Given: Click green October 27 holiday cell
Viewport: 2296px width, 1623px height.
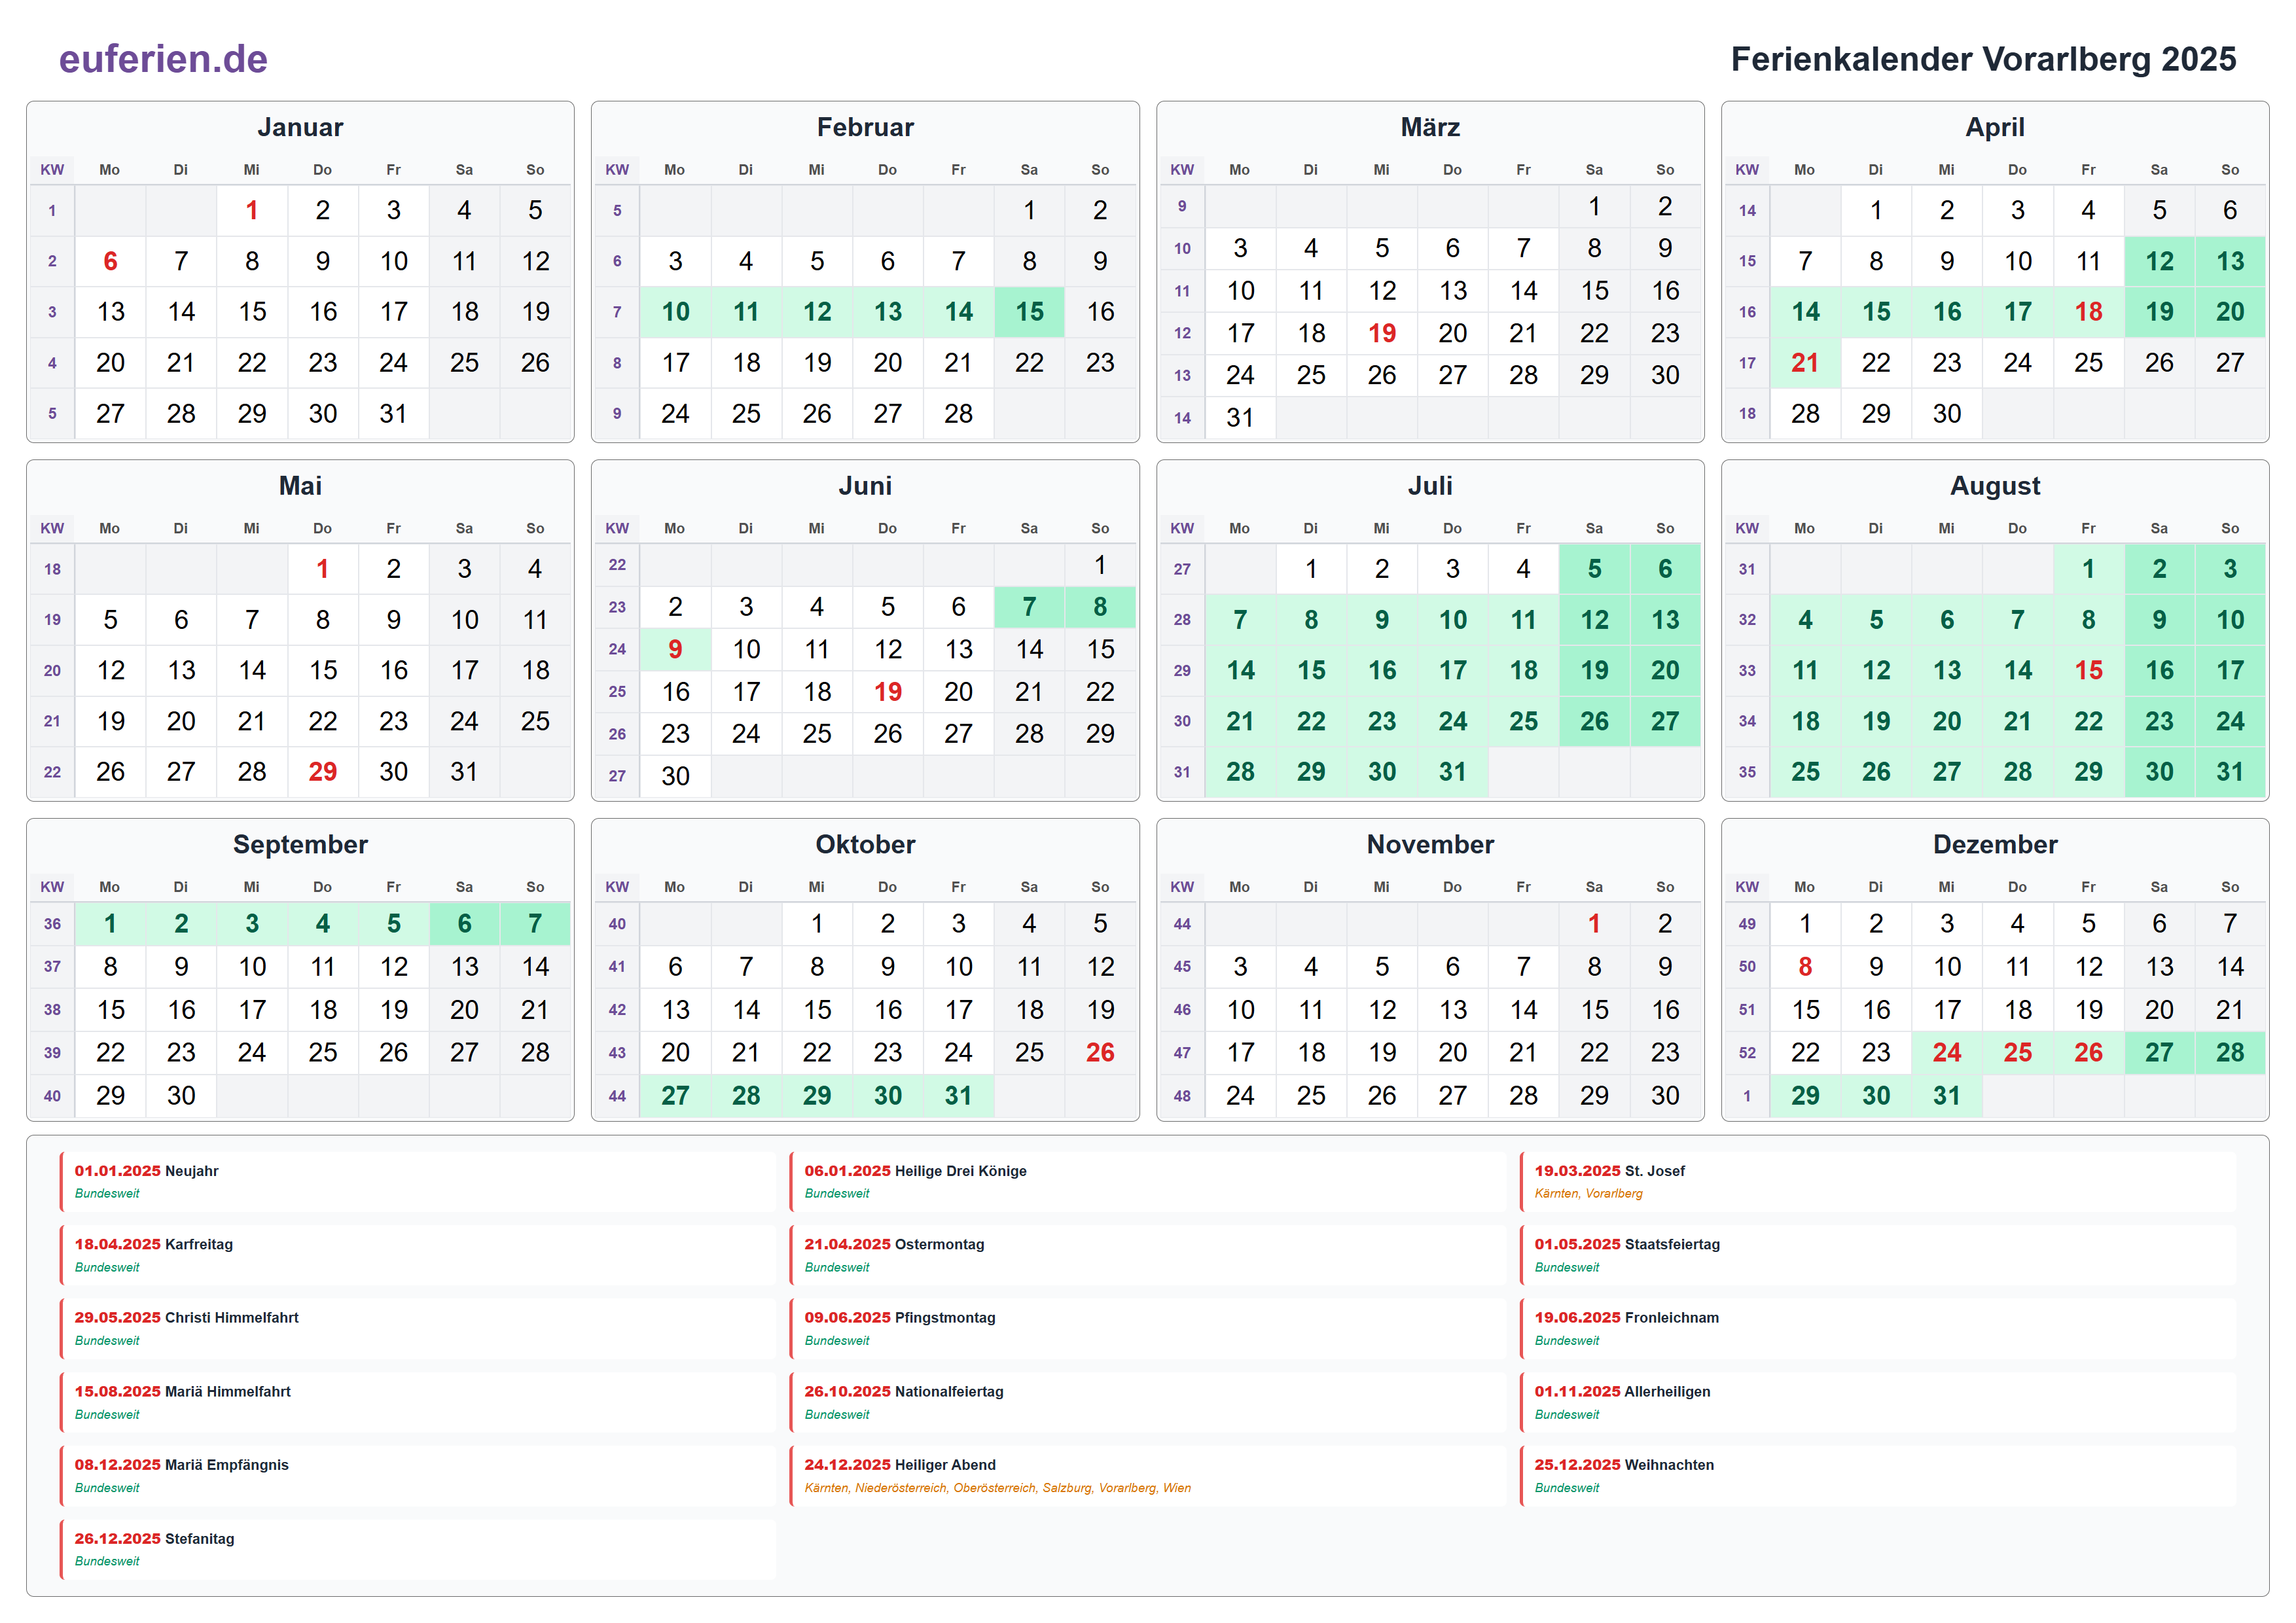Looking at the screenshot, I should tap(675, 1095).
